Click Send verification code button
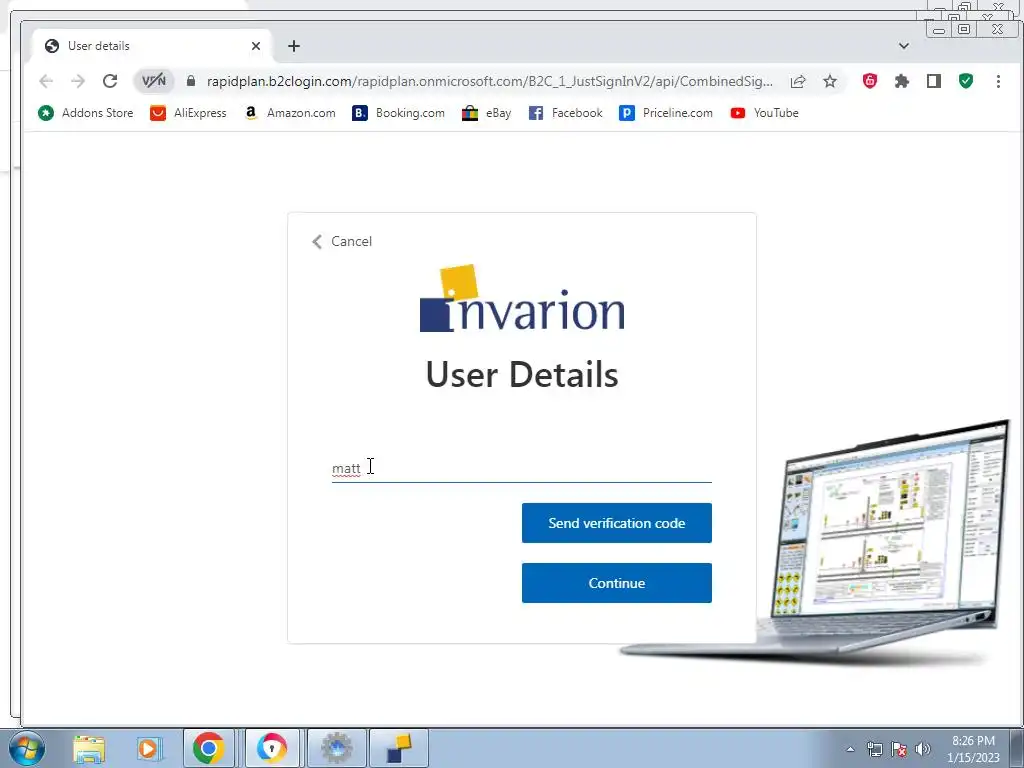 coord(616,523)
